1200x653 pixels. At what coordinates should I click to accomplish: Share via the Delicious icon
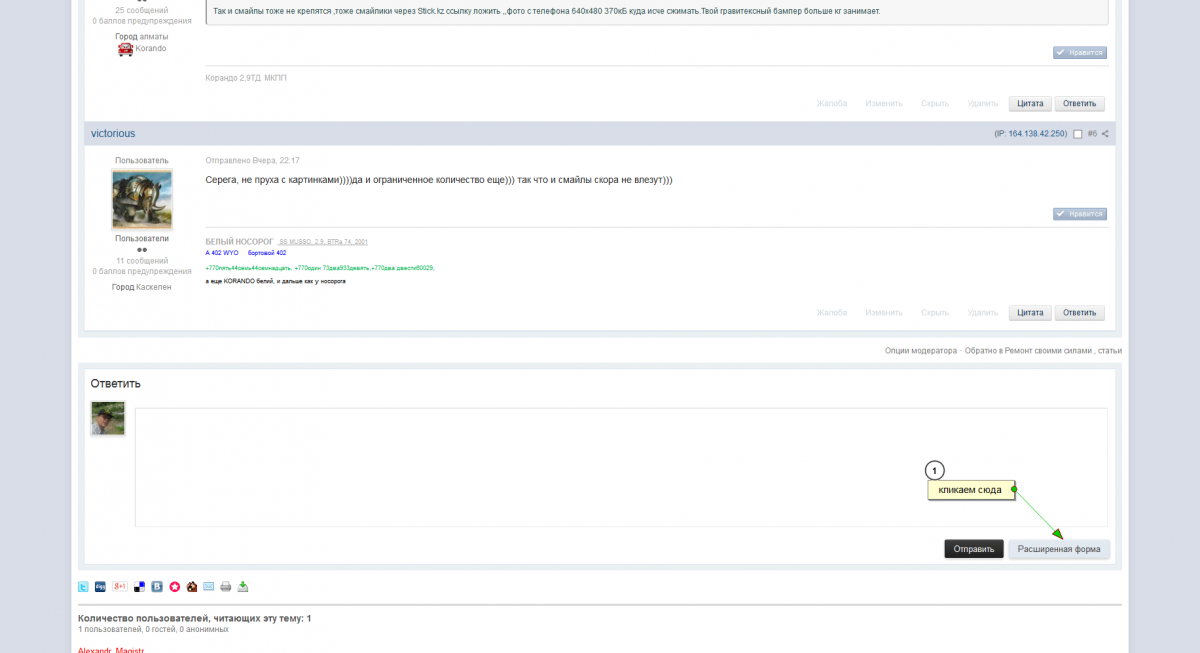pyautogui.click(x=140, y=587)
